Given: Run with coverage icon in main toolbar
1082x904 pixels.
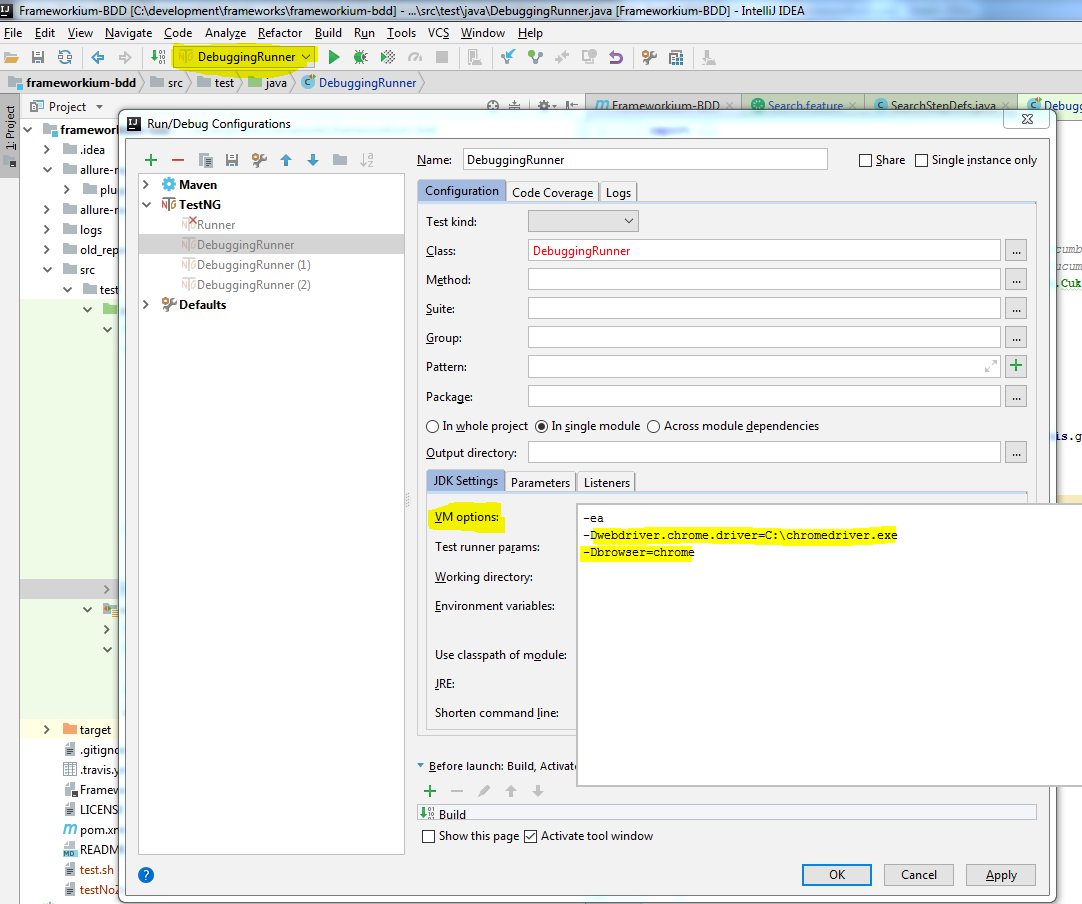Looking at the screenshot, I should pyautogui.click(x=388, y=57).
